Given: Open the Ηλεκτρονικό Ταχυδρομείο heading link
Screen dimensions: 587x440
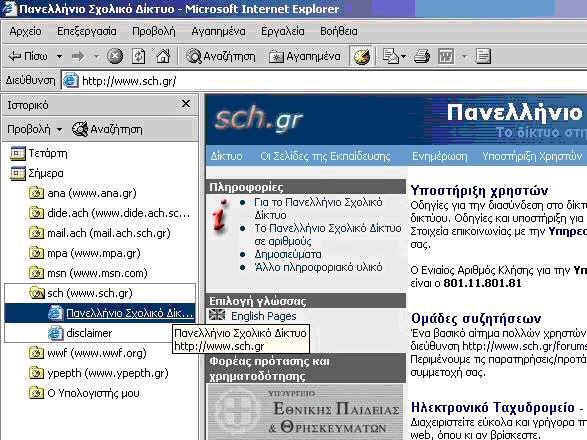Looking at the screenshot, I should click(x=493, y=407).
